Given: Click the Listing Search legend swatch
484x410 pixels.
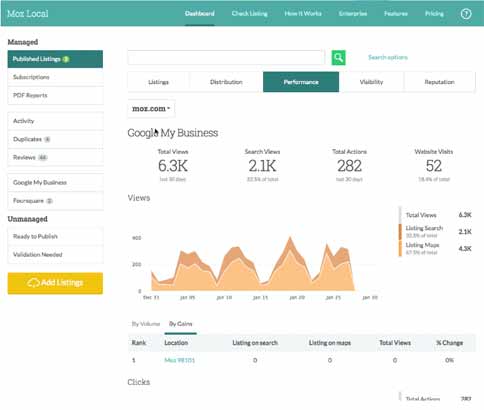Looking at the screenshot, I should [400, 232].
